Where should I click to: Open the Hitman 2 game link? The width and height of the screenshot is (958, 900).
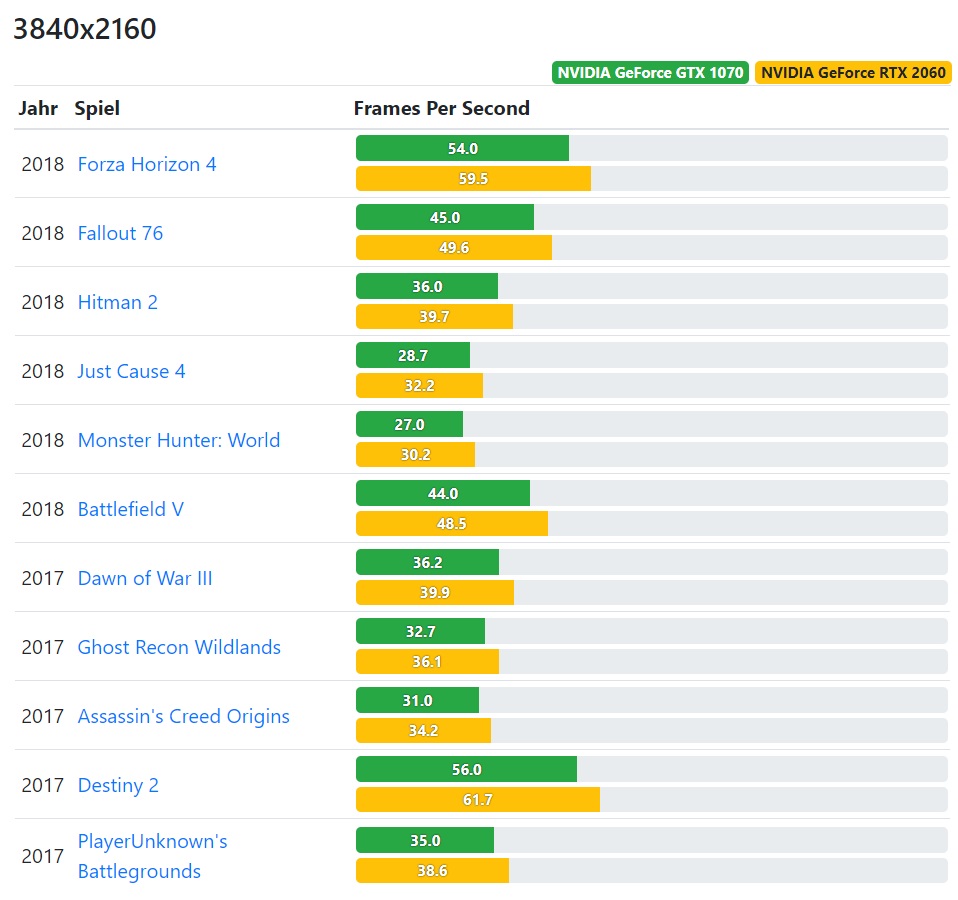117,302
